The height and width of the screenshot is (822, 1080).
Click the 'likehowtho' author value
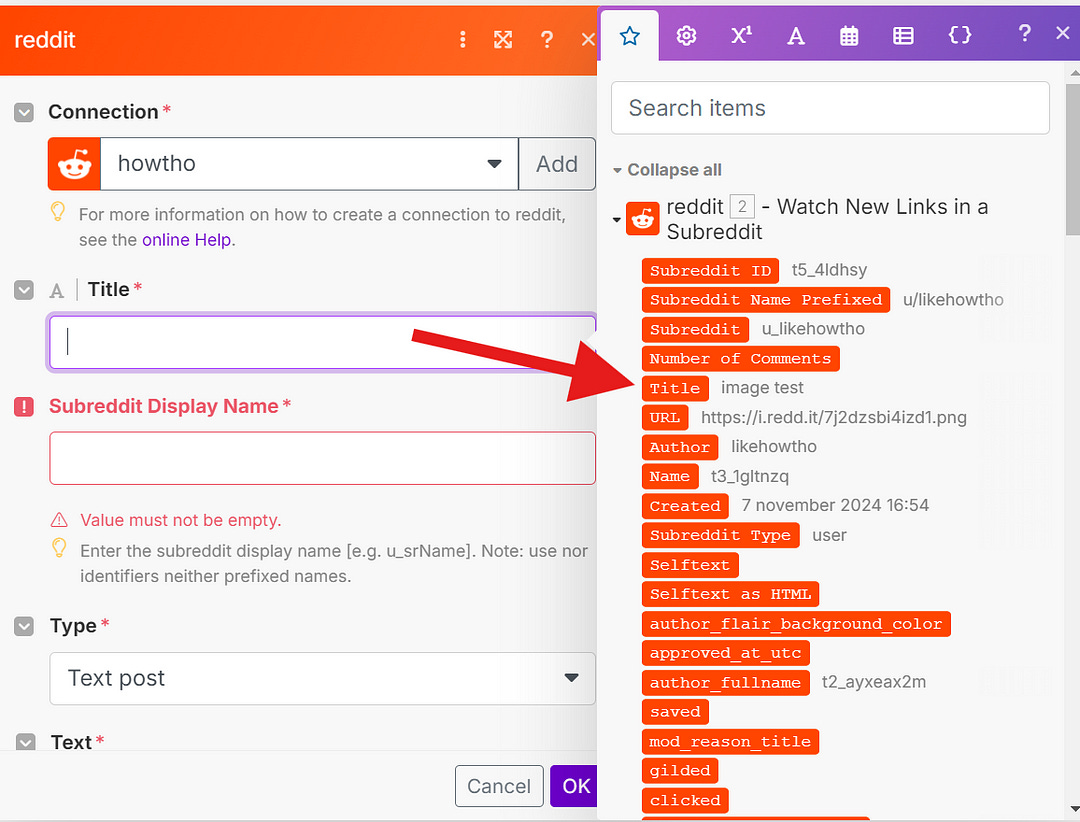(x=773, y=446)
